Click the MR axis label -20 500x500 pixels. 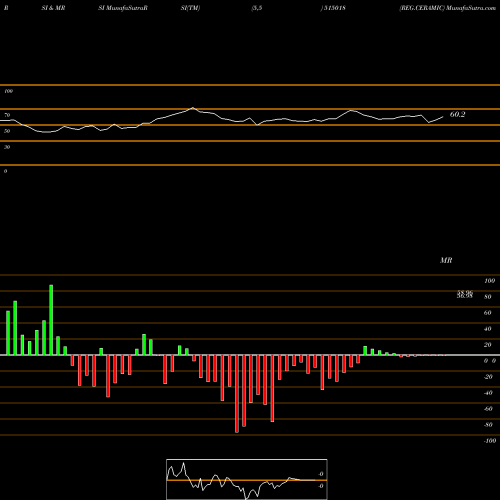488,377
